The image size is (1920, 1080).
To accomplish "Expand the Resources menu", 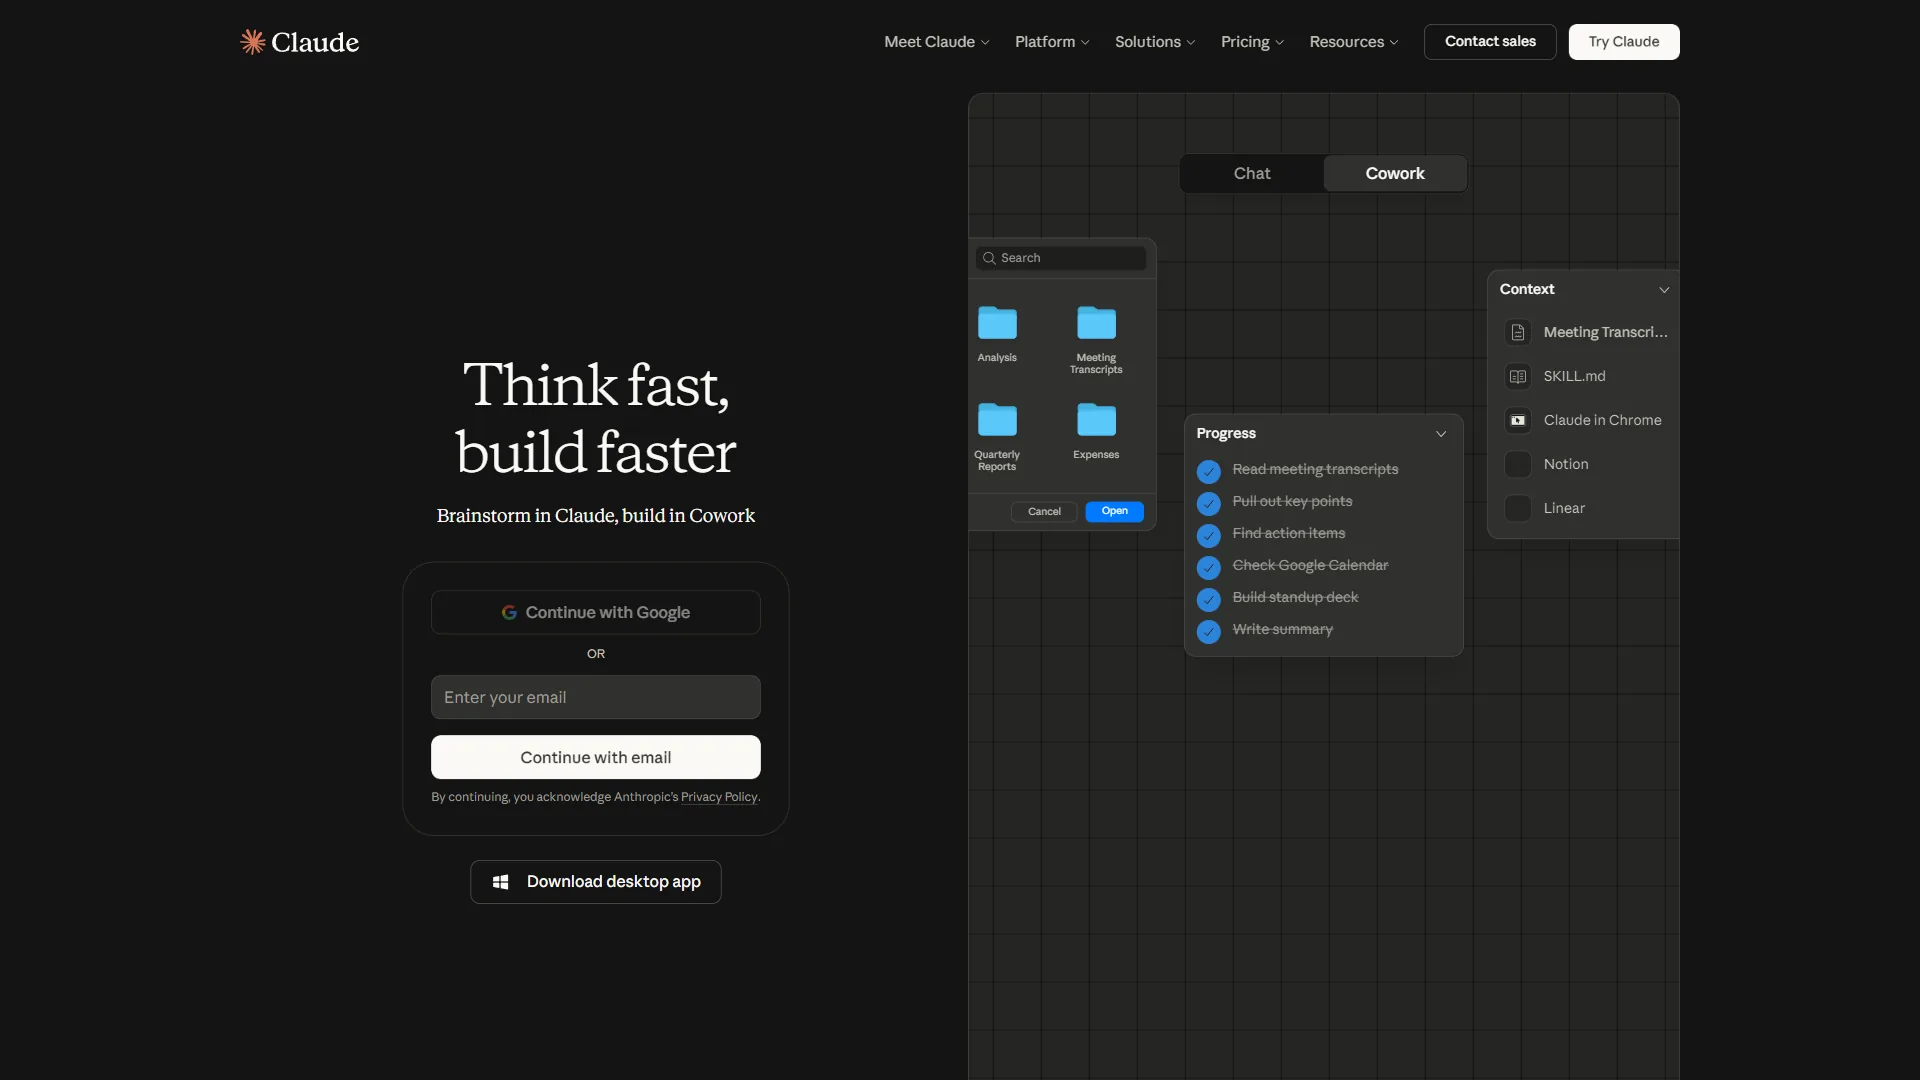I will pyautogui.click(x=1354, y=42).
